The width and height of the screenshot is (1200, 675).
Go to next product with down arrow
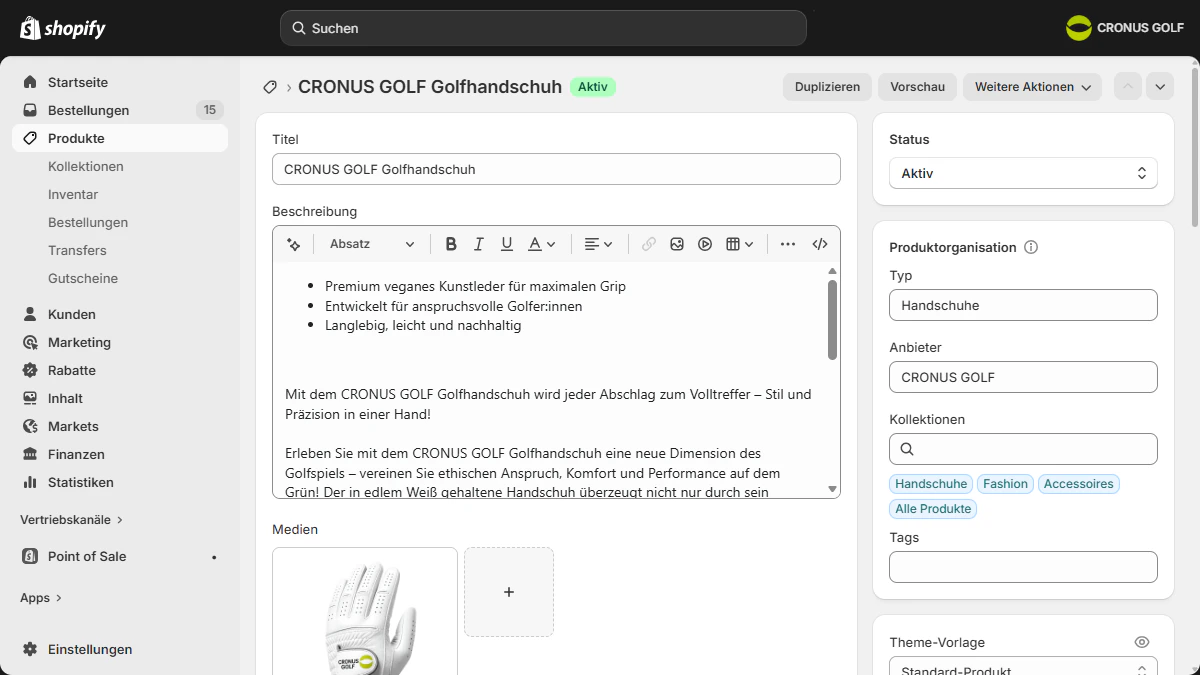point(1160,87)
